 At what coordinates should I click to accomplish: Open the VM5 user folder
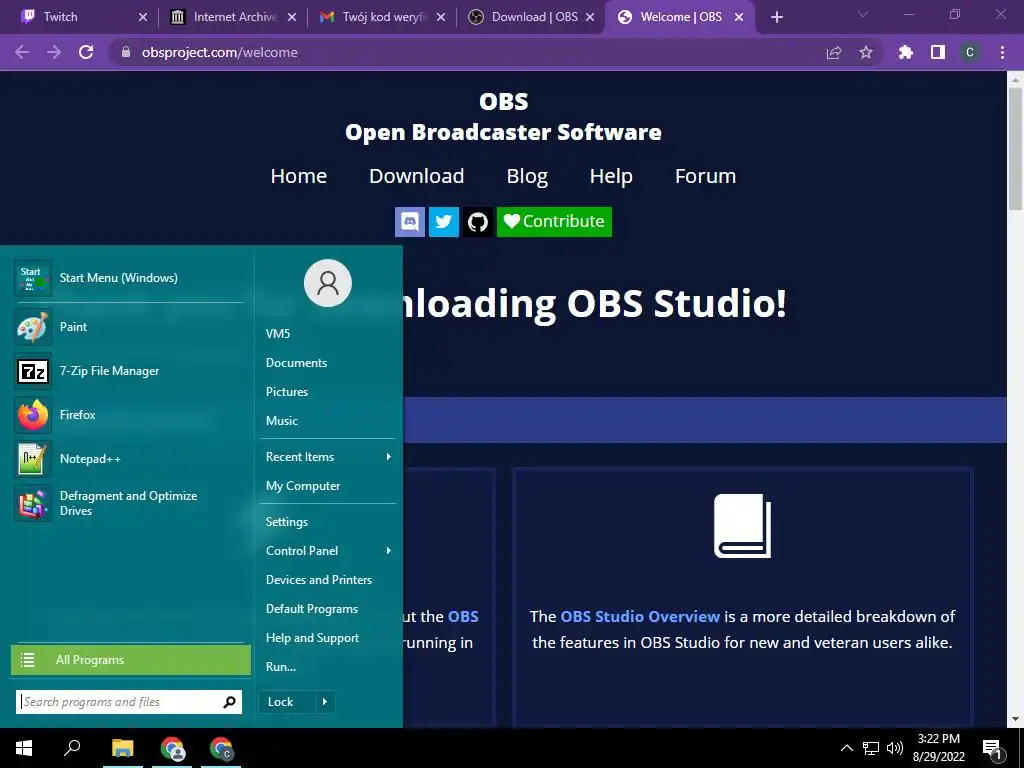pyautogui.click(x=278, y=334)
